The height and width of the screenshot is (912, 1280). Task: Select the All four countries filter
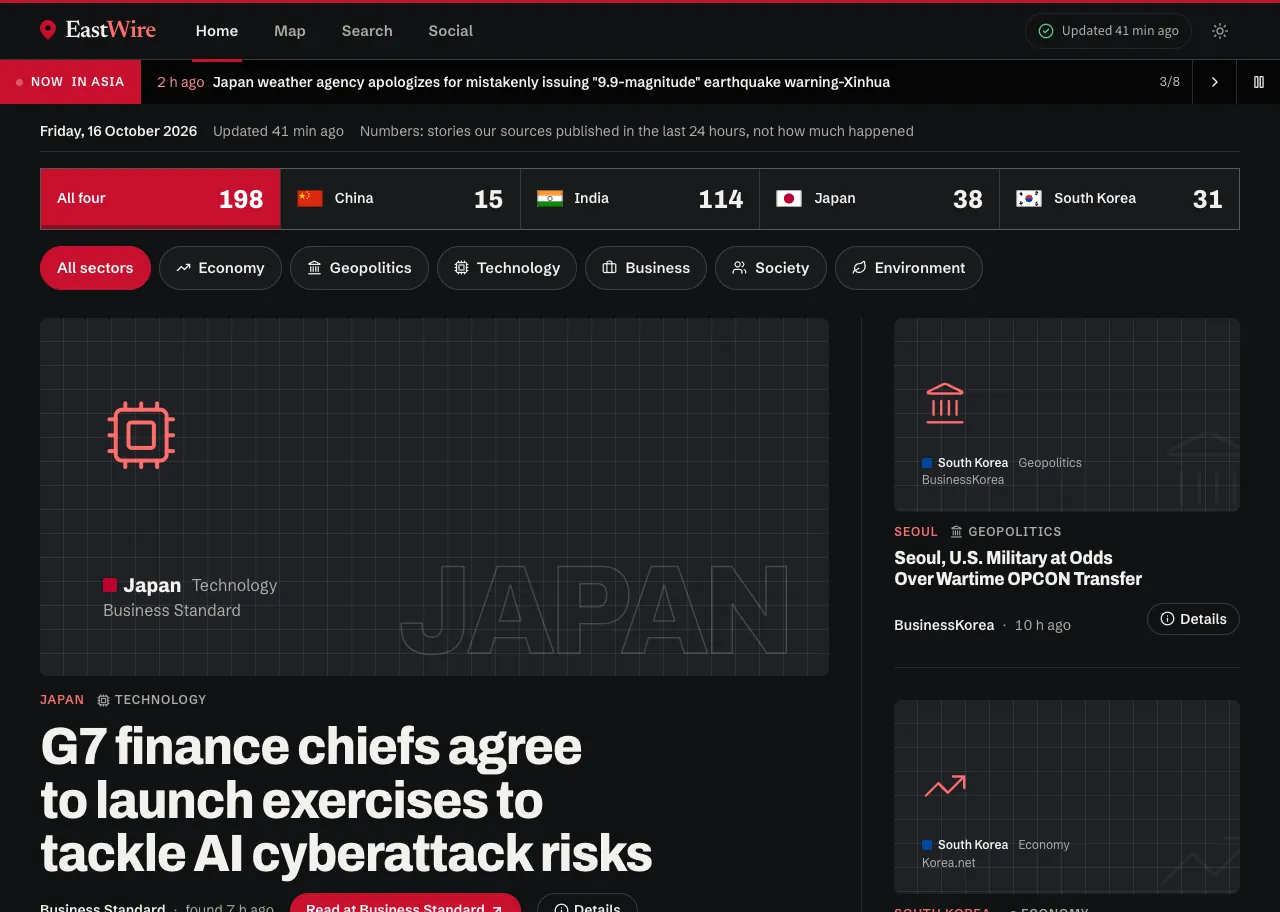160,199
